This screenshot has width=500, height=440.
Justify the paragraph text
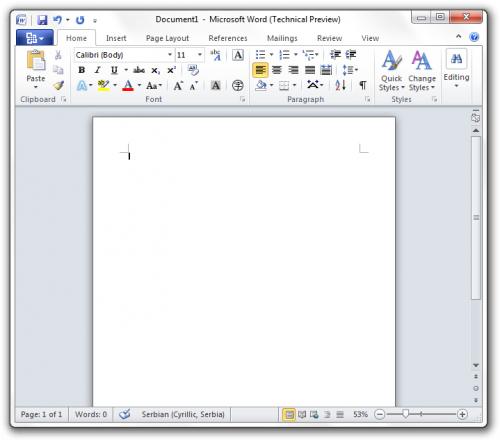click(x=310, y=70)
